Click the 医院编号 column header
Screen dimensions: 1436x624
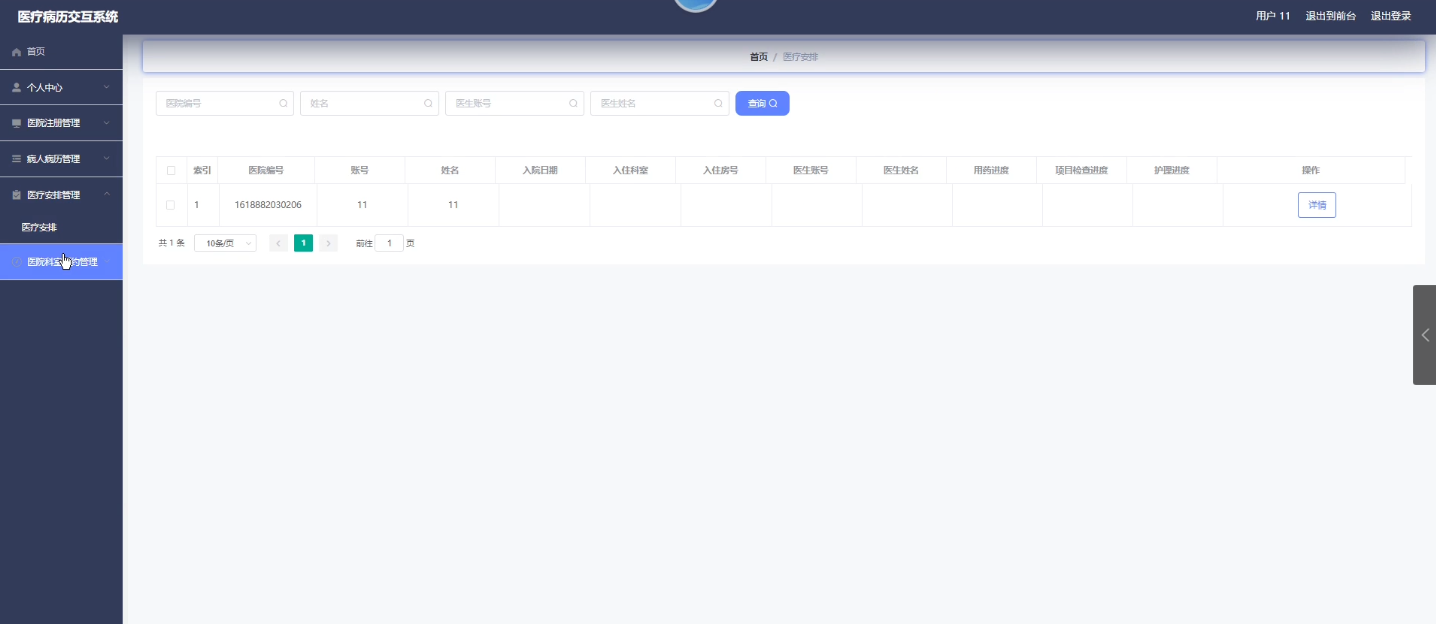266,170
